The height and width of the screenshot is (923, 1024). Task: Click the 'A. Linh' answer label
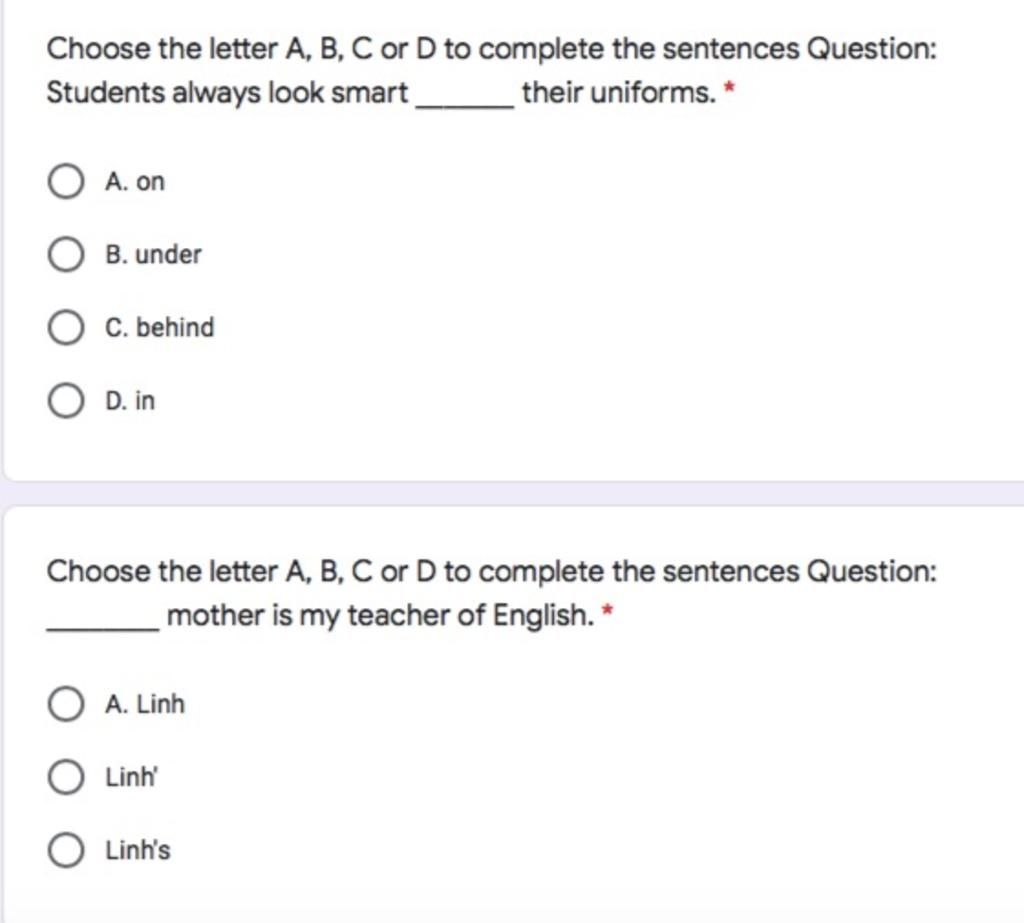click(145, 704)
